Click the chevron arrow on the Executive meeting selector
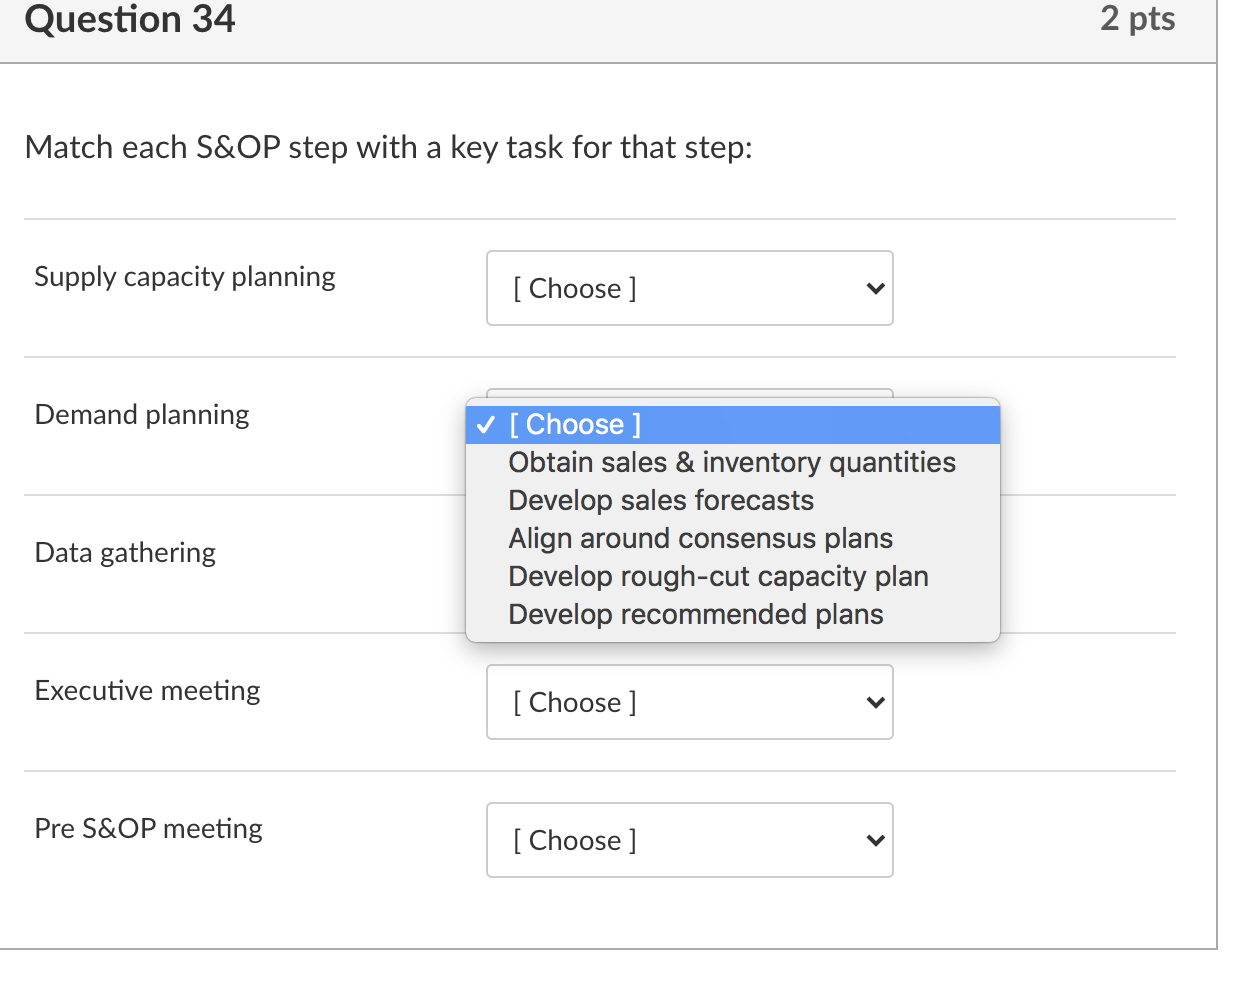The width and height of the screenshot is (1254, 990). coord(875,703)
